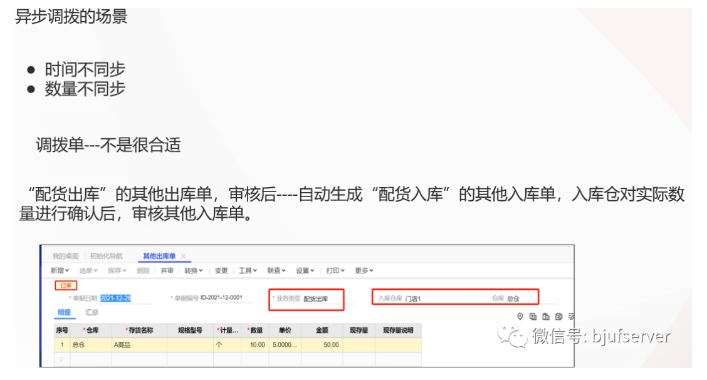Screen dimensions: 707x380
Task: Click the 入库仓库 field showing 门店1
Action: (413, 298)
